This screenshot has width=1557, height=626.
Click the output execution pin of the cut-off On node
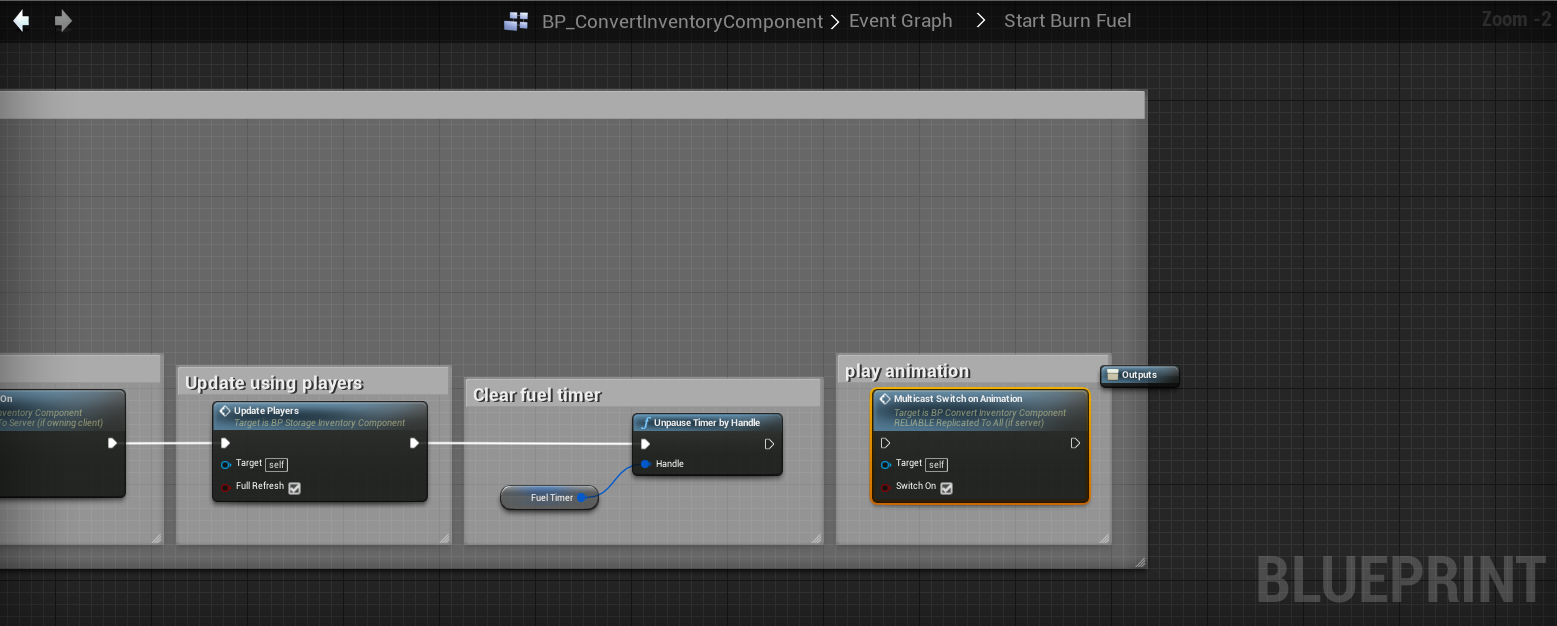113,443
